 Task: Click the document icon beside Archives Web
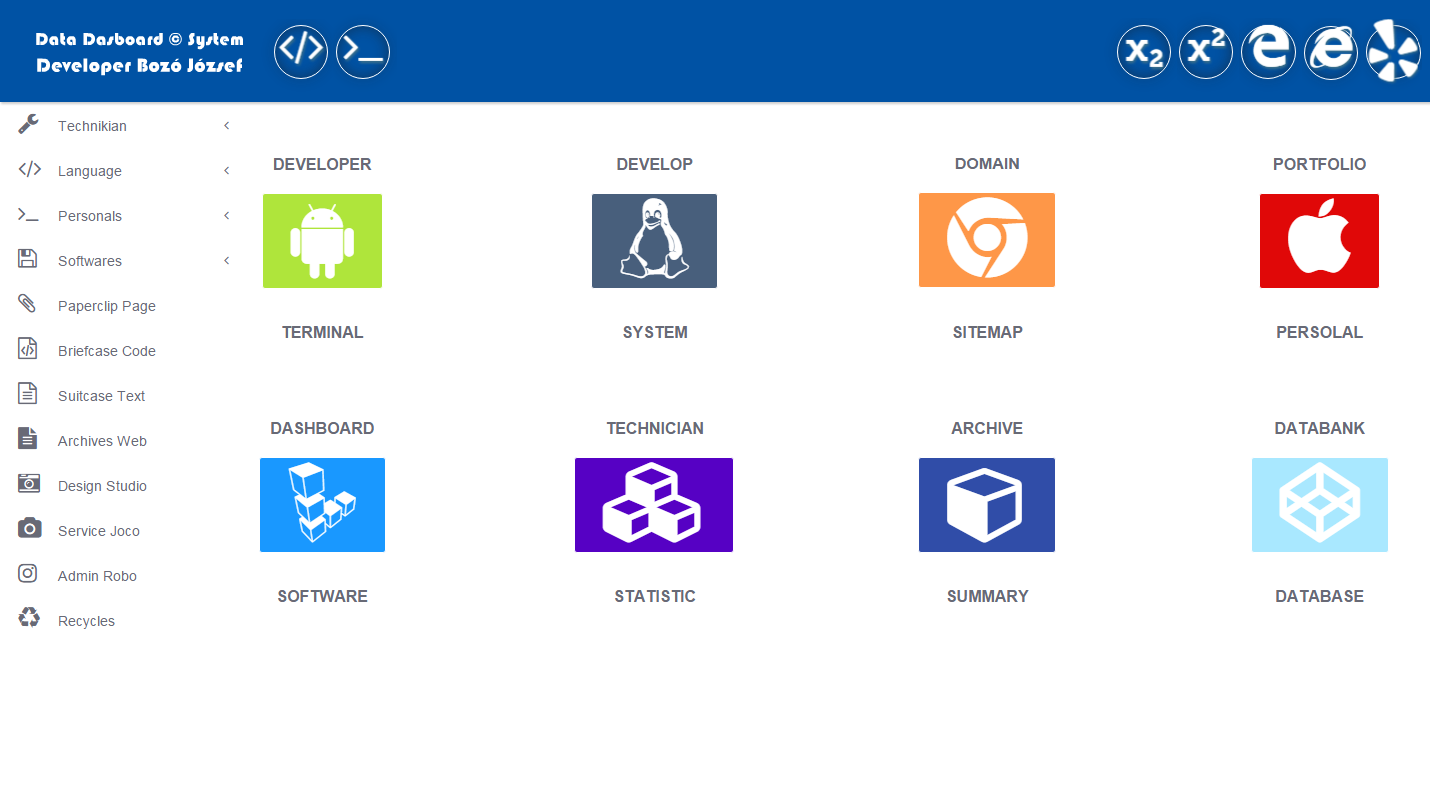pos(28,439)
